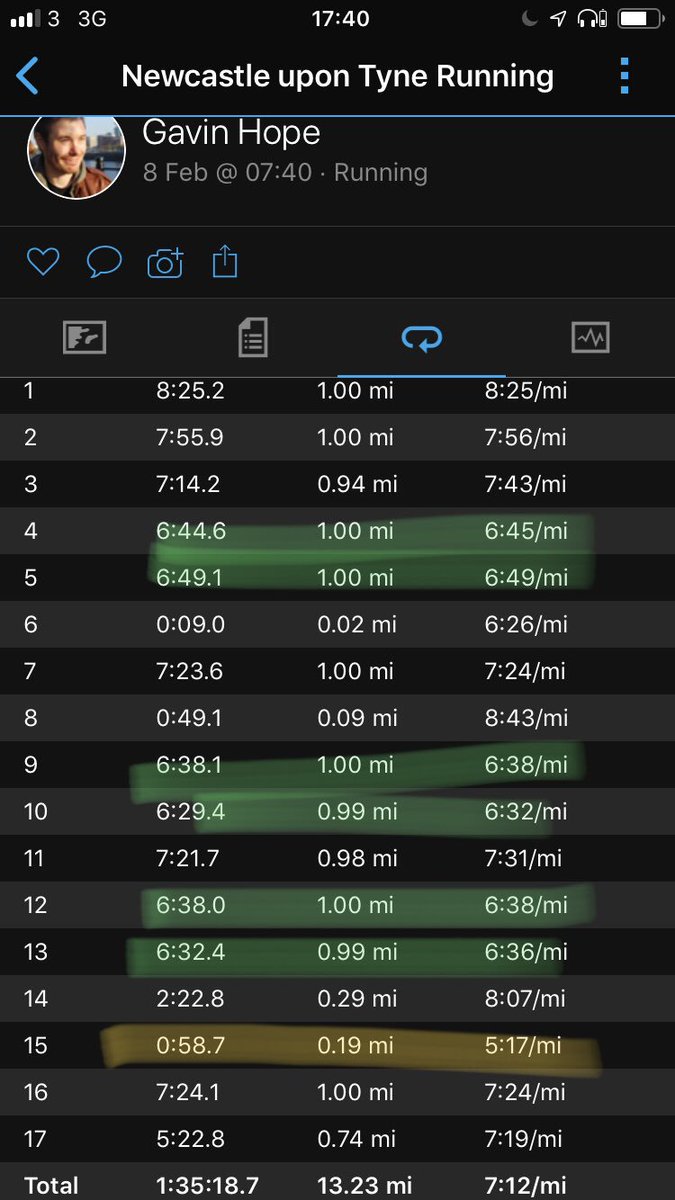Switch to the stats details tab
Viewport: 675px width, 1200px height.
click(253, 338)
